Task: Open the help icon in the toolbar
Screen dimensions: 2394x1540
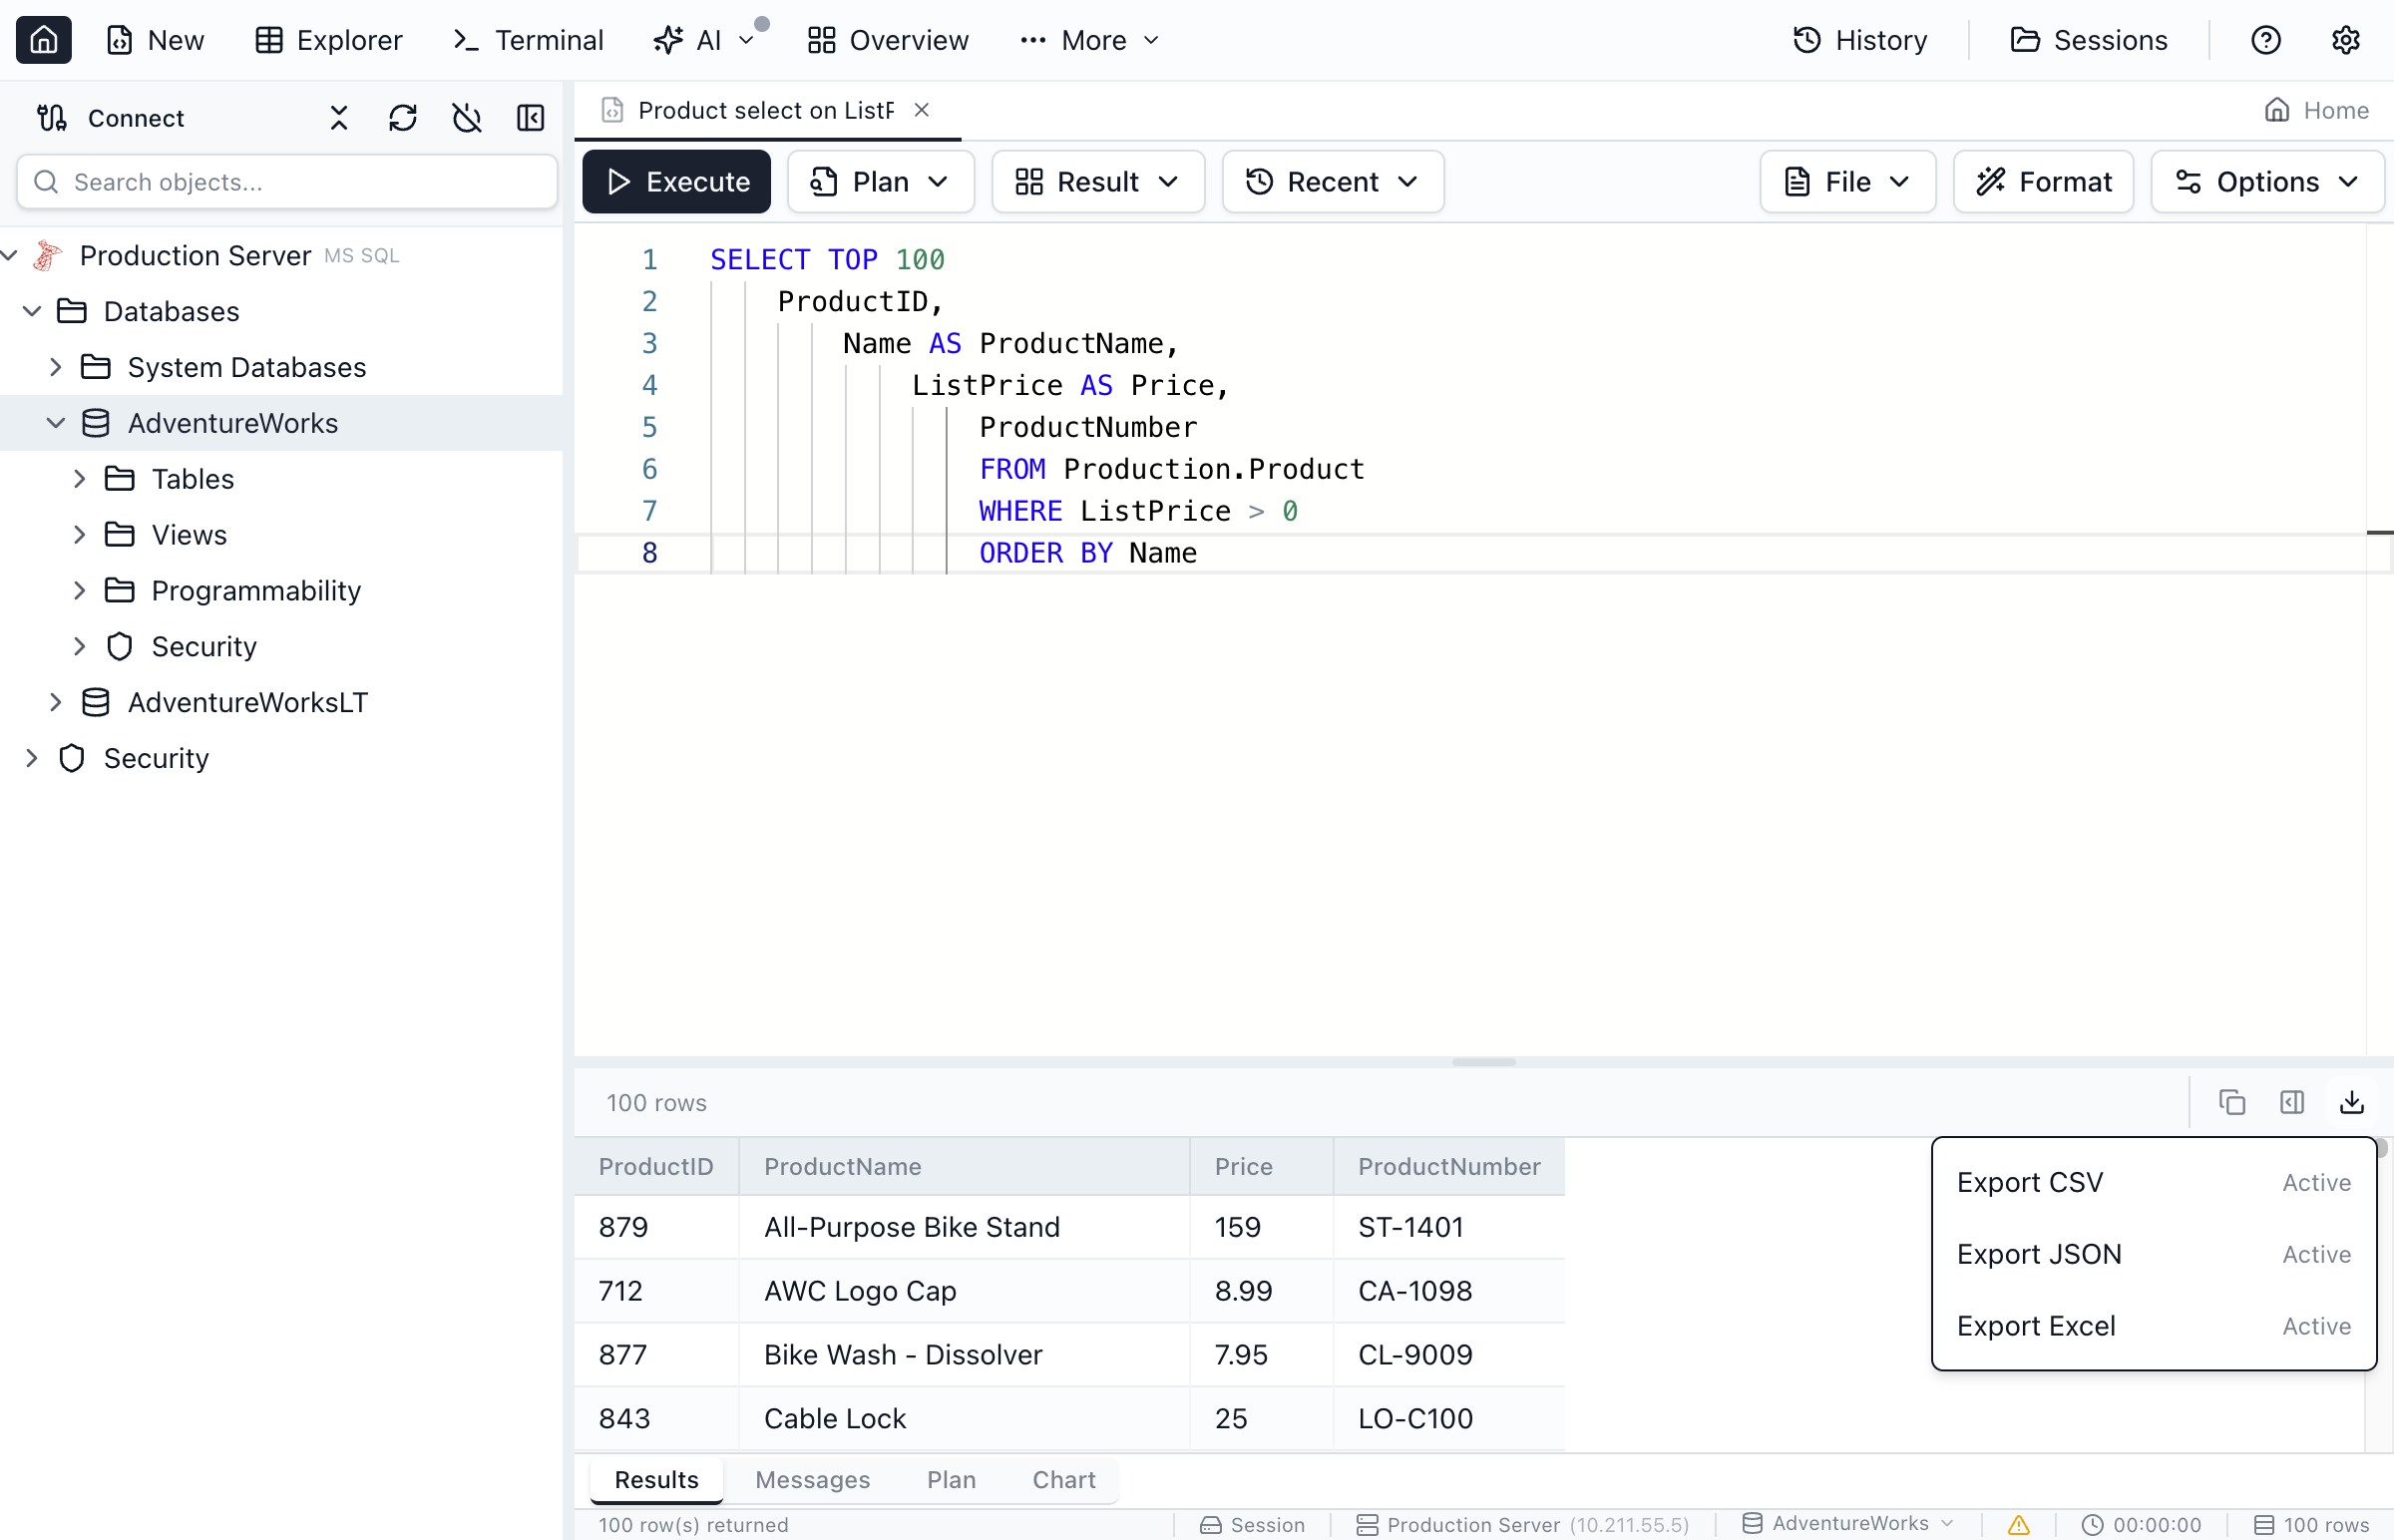Action: 2266,40
